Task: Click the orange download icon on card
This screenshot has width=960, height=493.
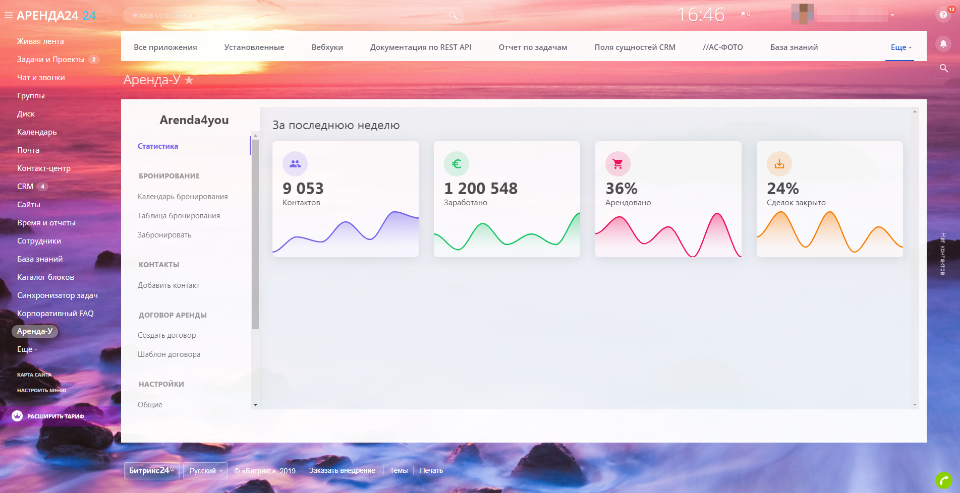Action: [779, 164]
